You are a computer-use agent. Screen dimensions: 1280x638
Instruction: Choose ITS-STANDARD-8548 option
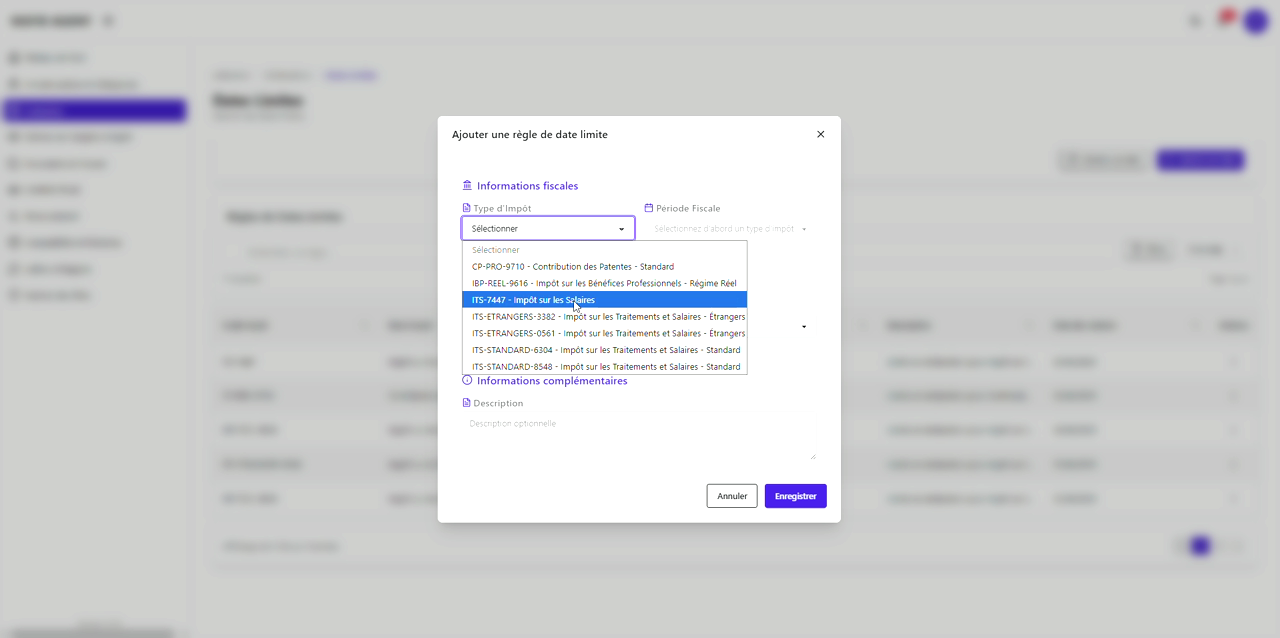click(604, 367)
